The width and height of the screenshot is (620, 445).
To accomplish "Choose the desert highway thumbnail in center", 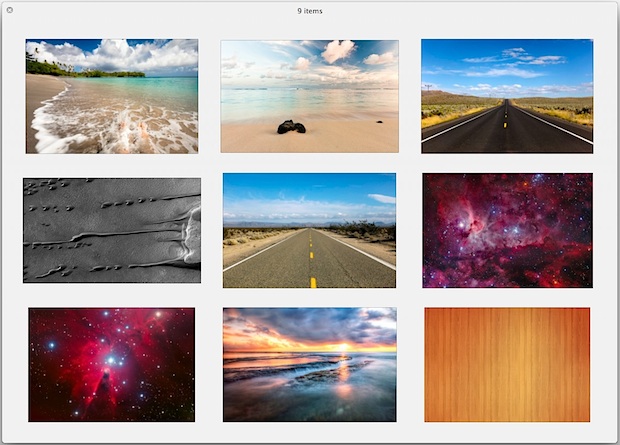I will 309,230.
